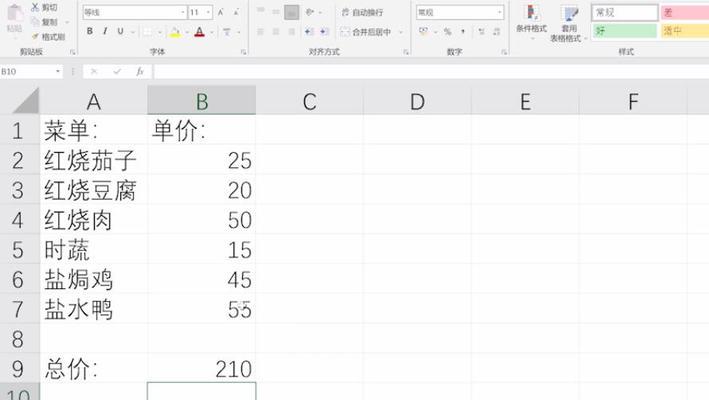The width and height of the screenshot is (709, 400).
Task: Toggle Bold formatting
Action: pos(90,31)
